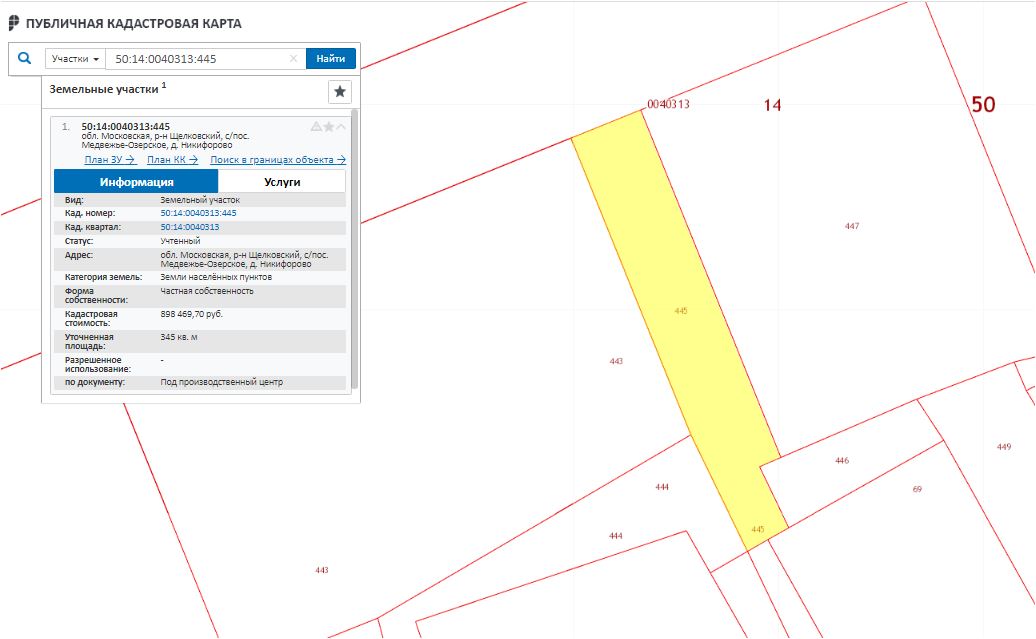Open the План ЗУ link
Viewport: 1036px width, 639px height.
coord(110,160)
